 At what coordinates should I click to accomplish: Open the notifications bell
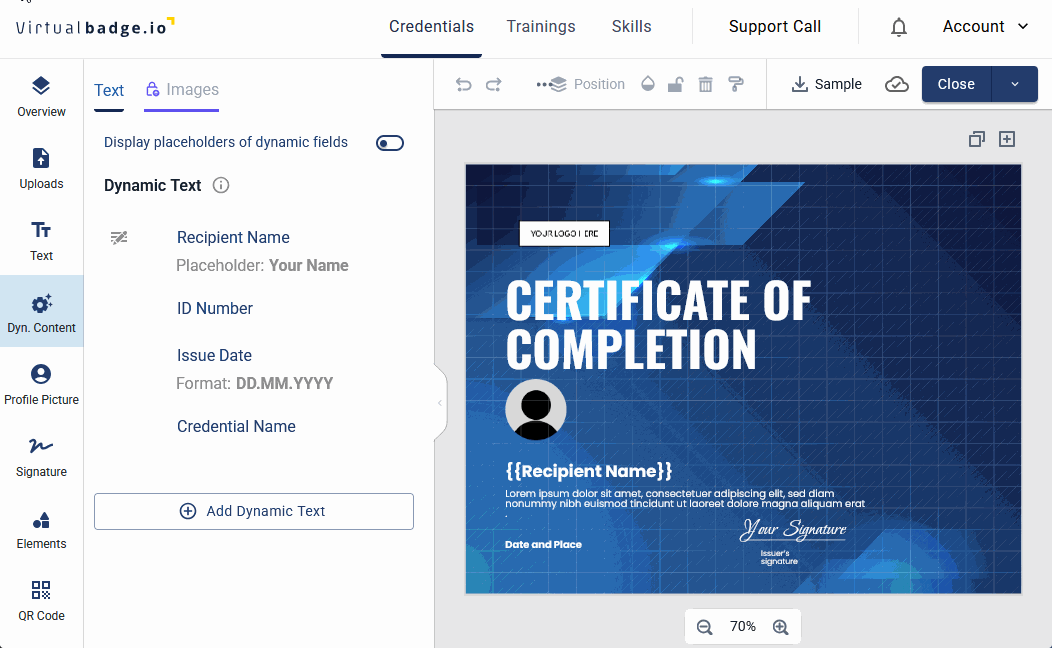pyautogui.click(x=899, y=27)
